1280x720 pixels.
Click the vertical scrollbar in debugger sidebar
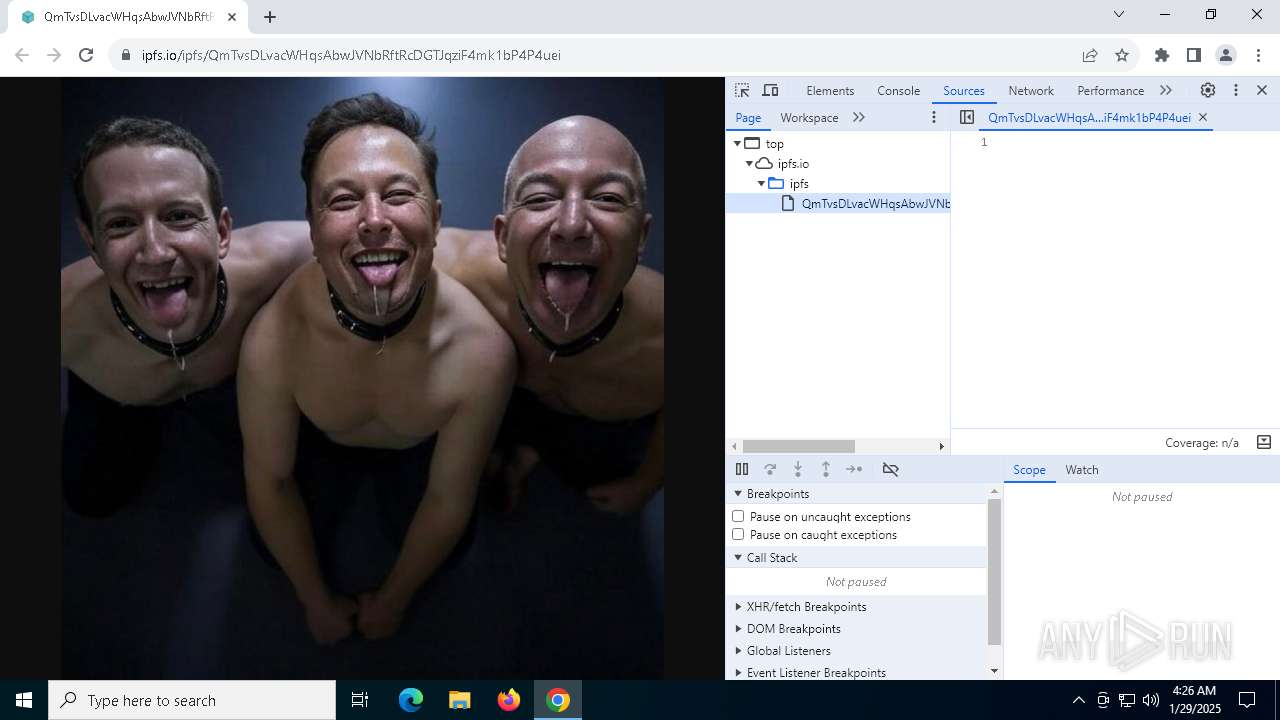(x=994, y=572)
